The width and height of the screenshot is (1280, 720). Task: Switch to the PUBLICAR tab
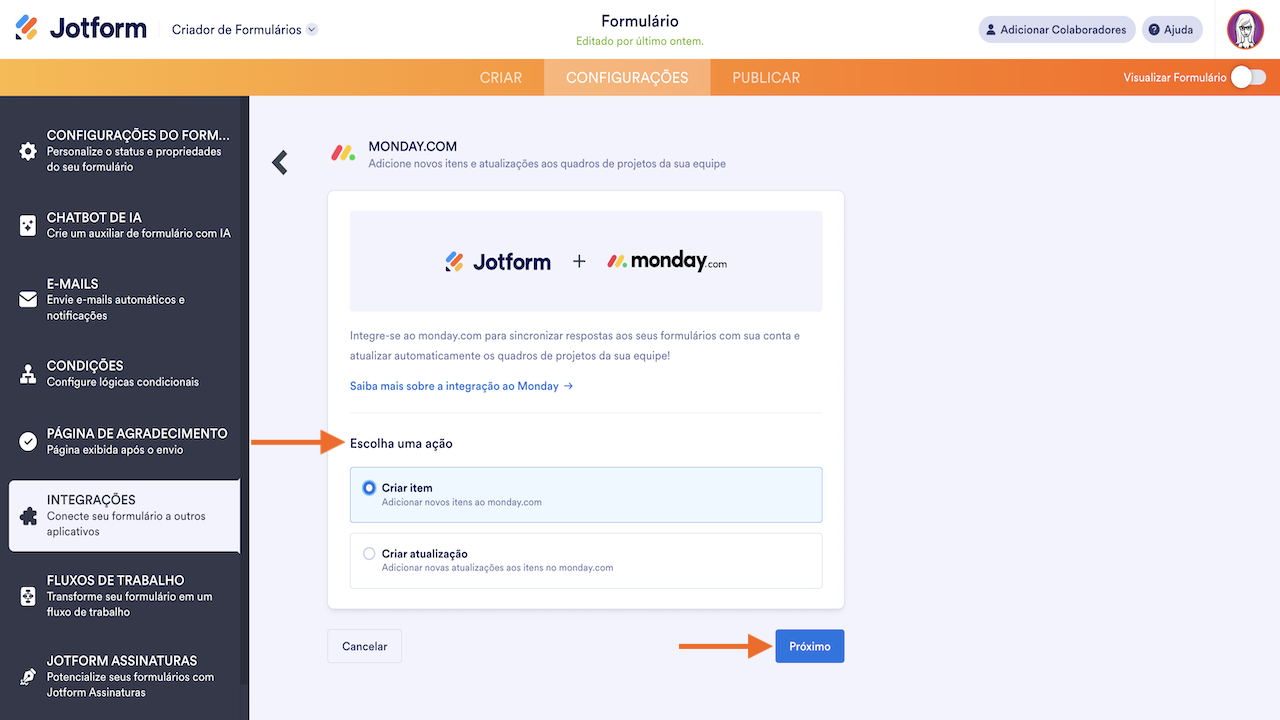(765, 78)
